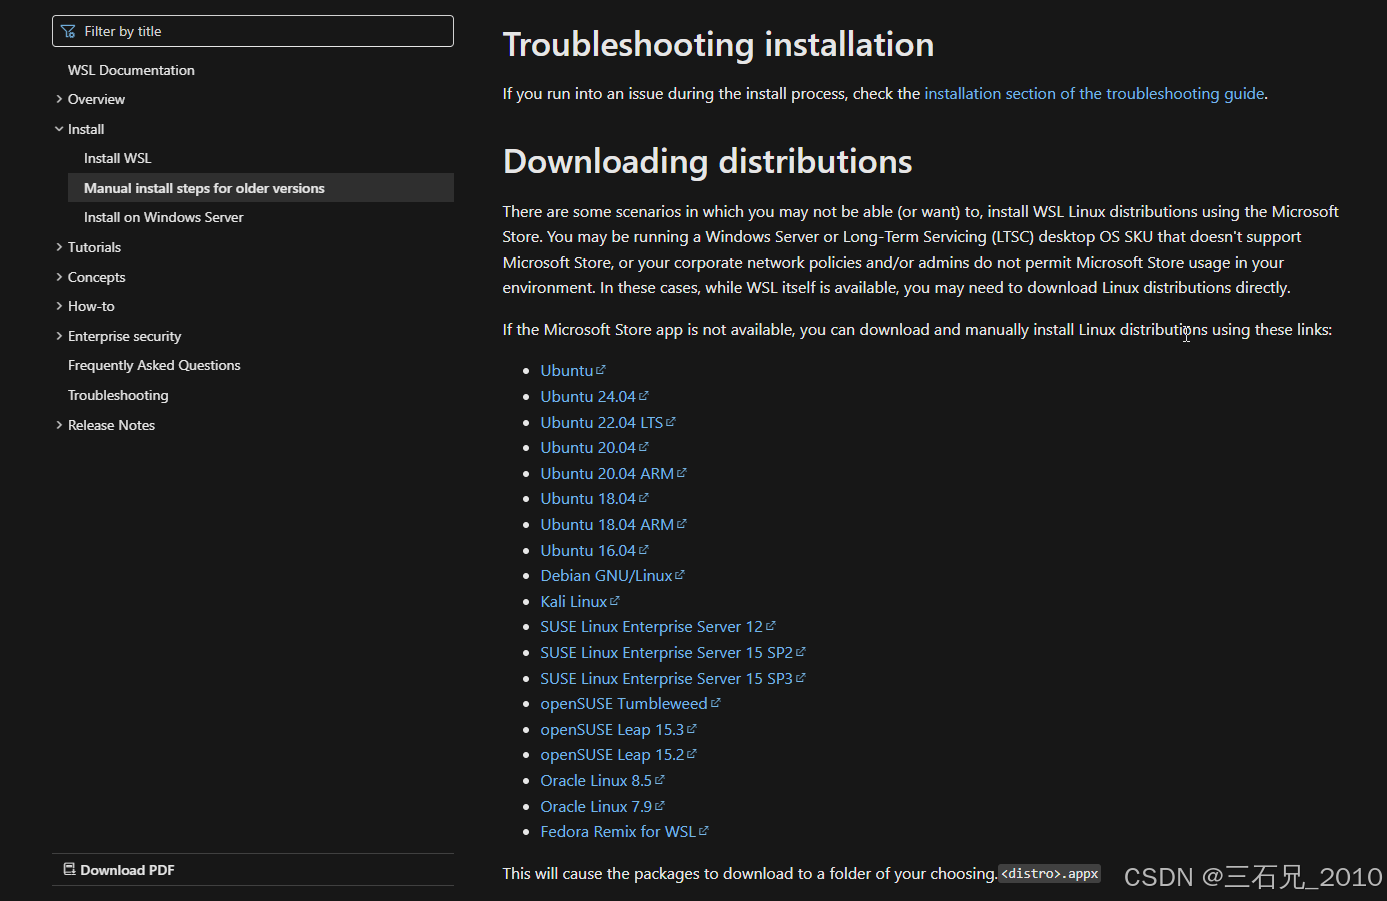Click the Release Notes sidebar label
The width and height of the screenshot is (1387, 901).
pos(111,425)
